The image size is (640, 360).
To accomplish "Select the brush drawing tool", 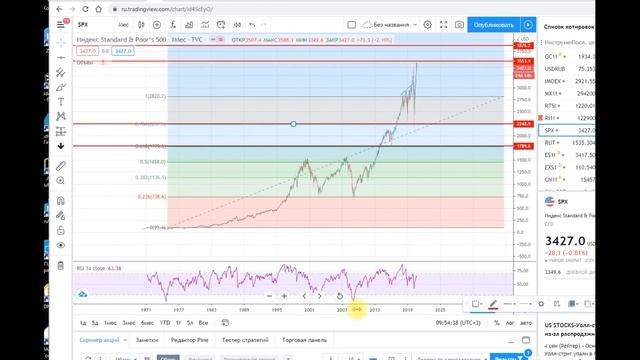I will click(x=61, y=87).
